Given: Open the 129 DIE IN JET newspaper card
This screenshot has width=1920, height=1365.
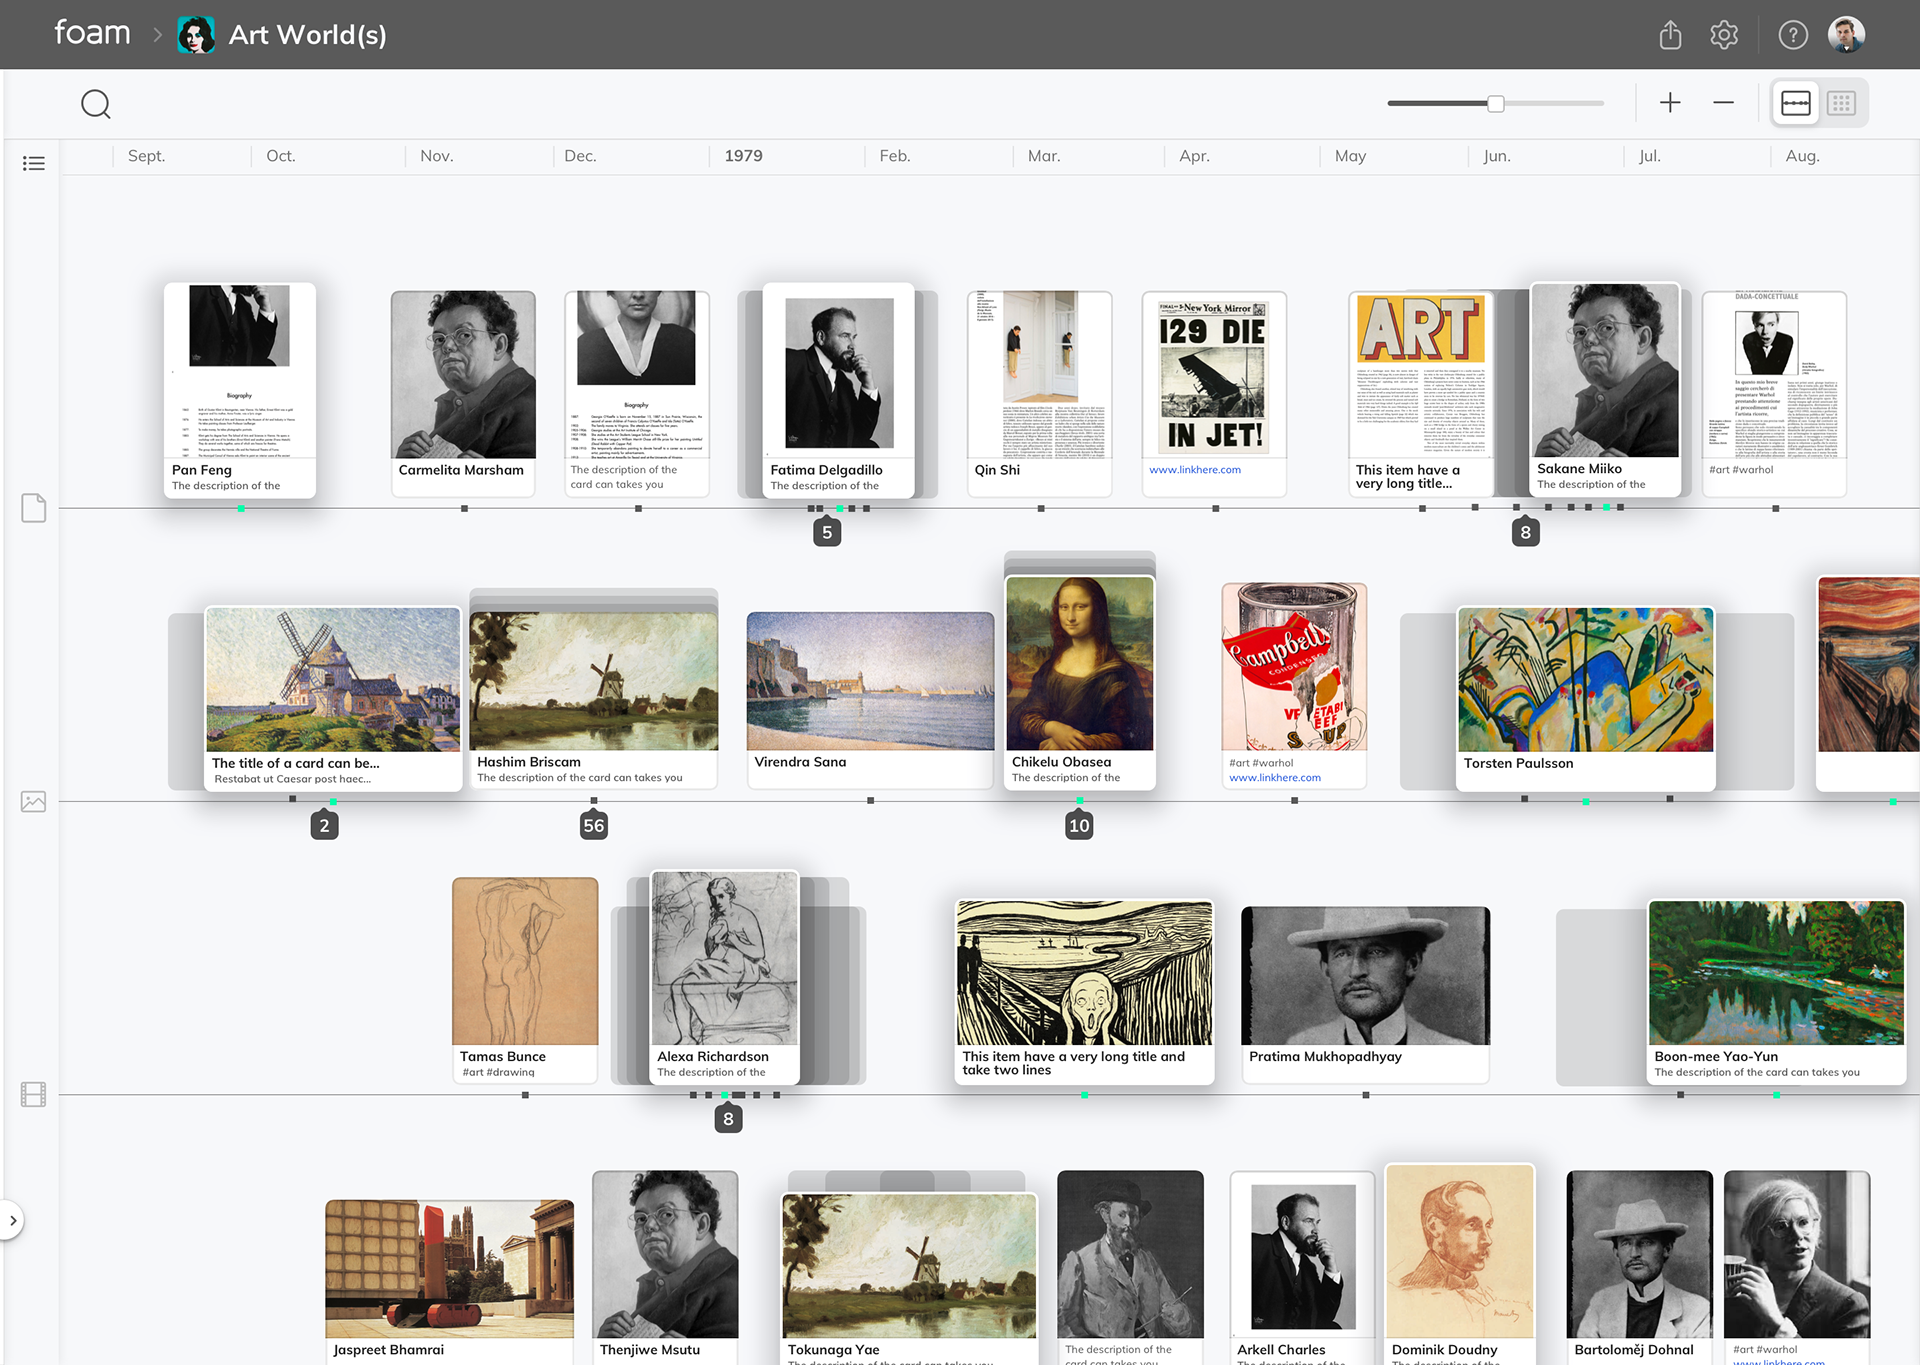Looking at the screenshot, I should coord(1214,393).
